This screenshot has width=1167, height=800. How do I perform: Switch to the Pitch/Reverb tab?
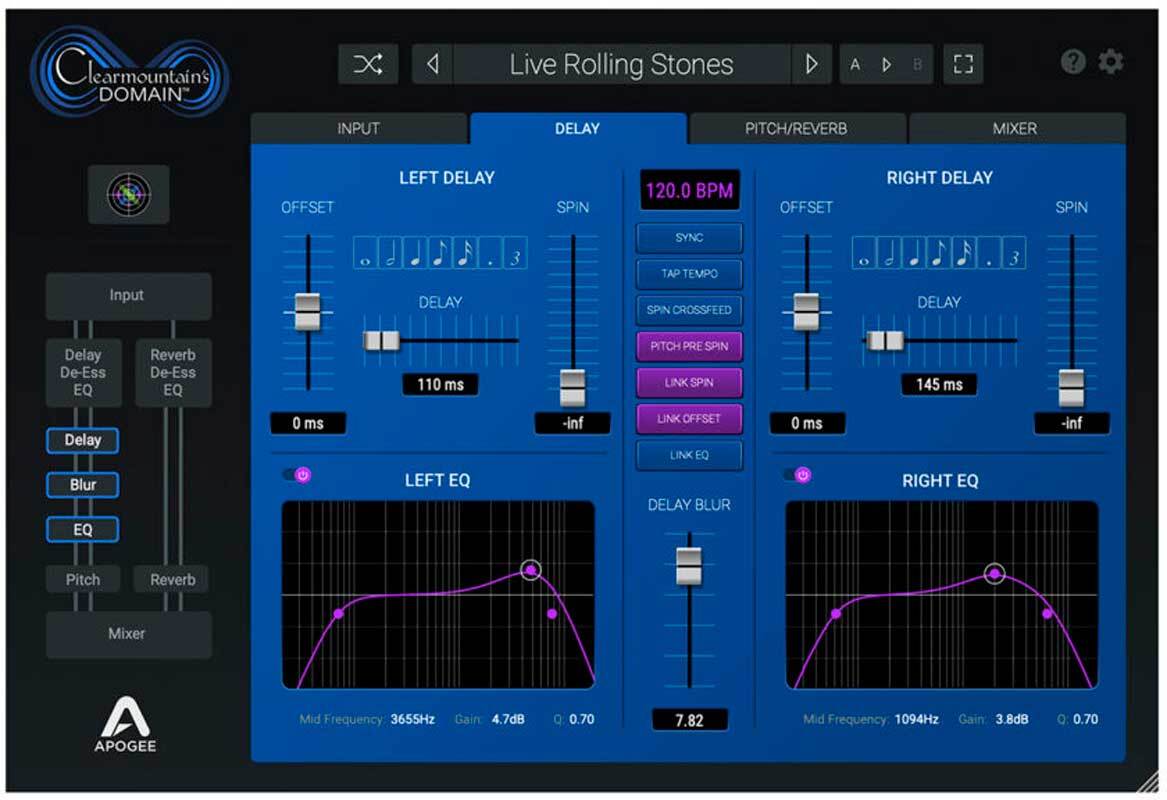coord(797,129)
